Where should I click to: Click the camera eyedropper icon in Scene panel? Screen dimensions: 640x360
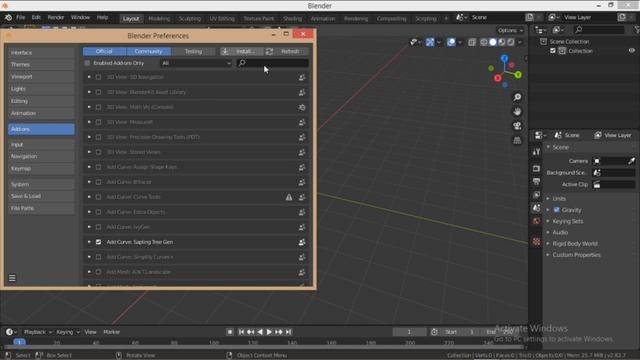631,161
